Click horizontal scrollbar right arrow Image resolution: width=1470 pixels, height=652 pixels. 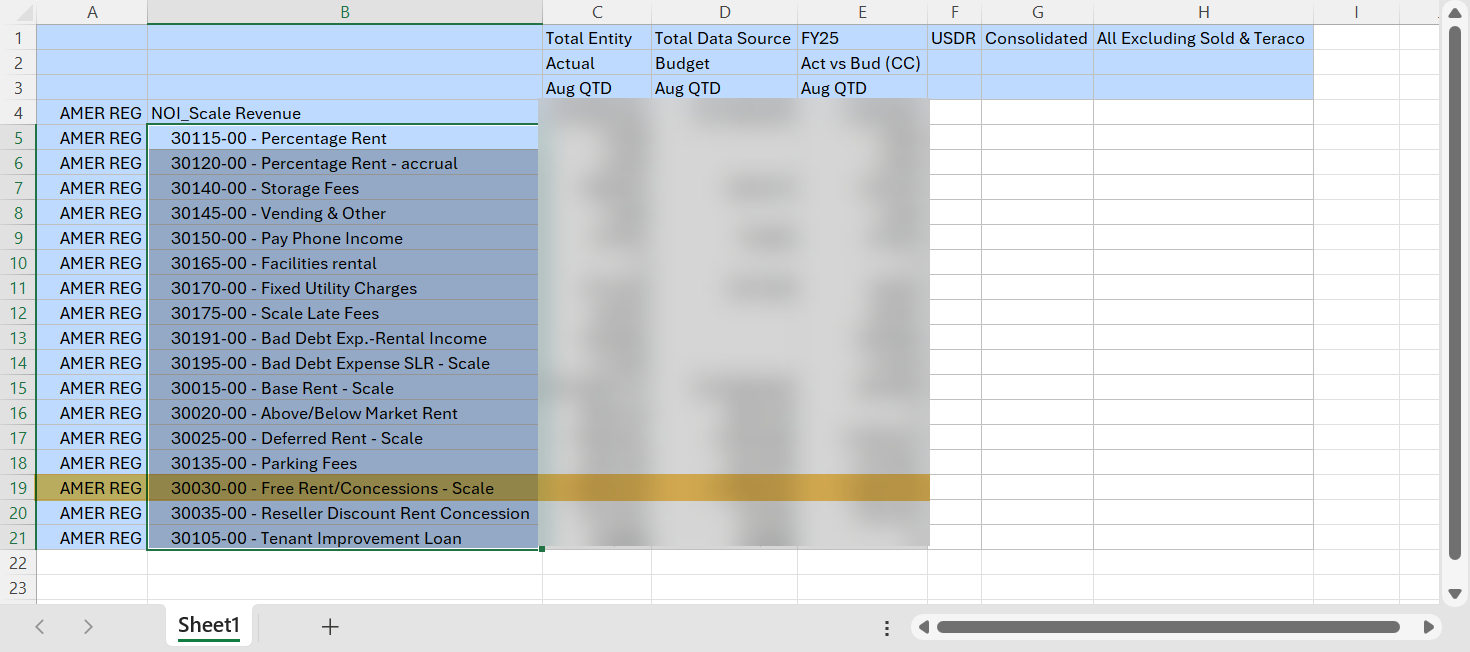[x=1427, y=627]
